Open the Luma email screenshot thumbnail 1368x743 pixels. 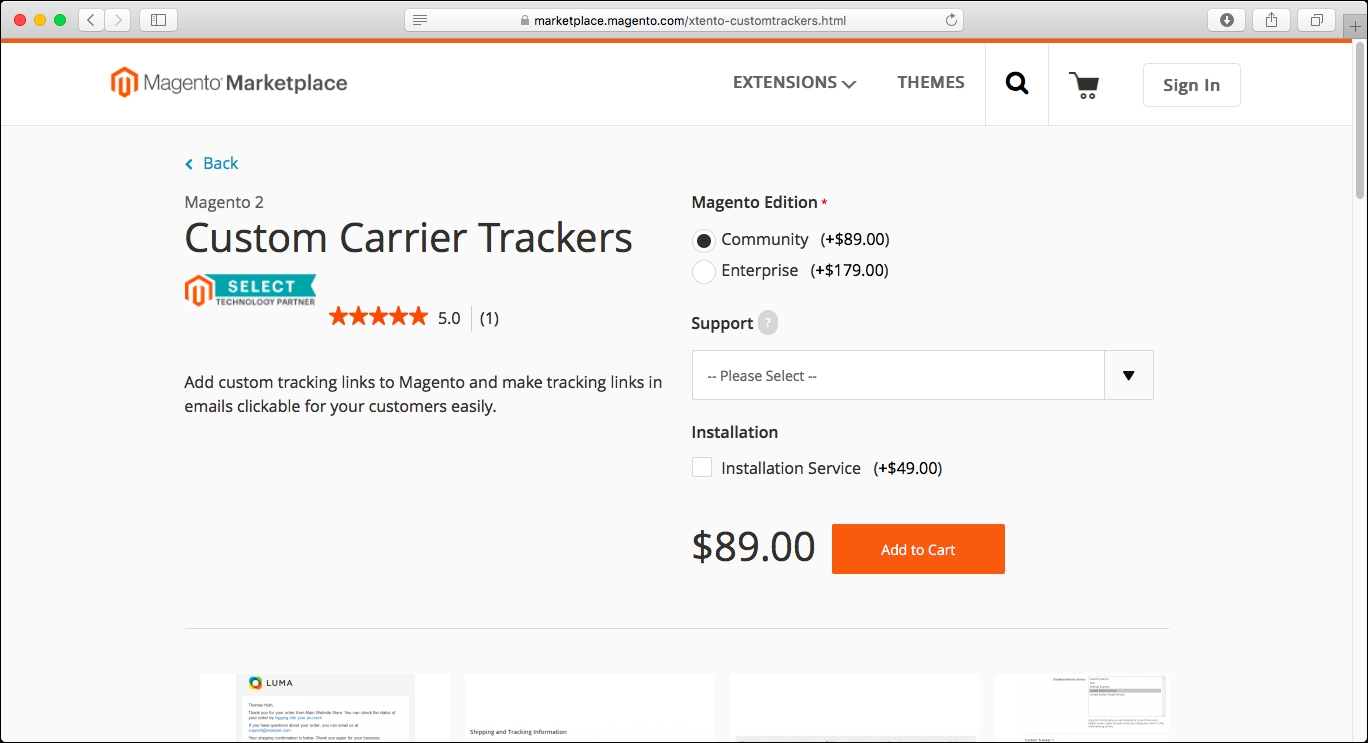pos(324,707)
